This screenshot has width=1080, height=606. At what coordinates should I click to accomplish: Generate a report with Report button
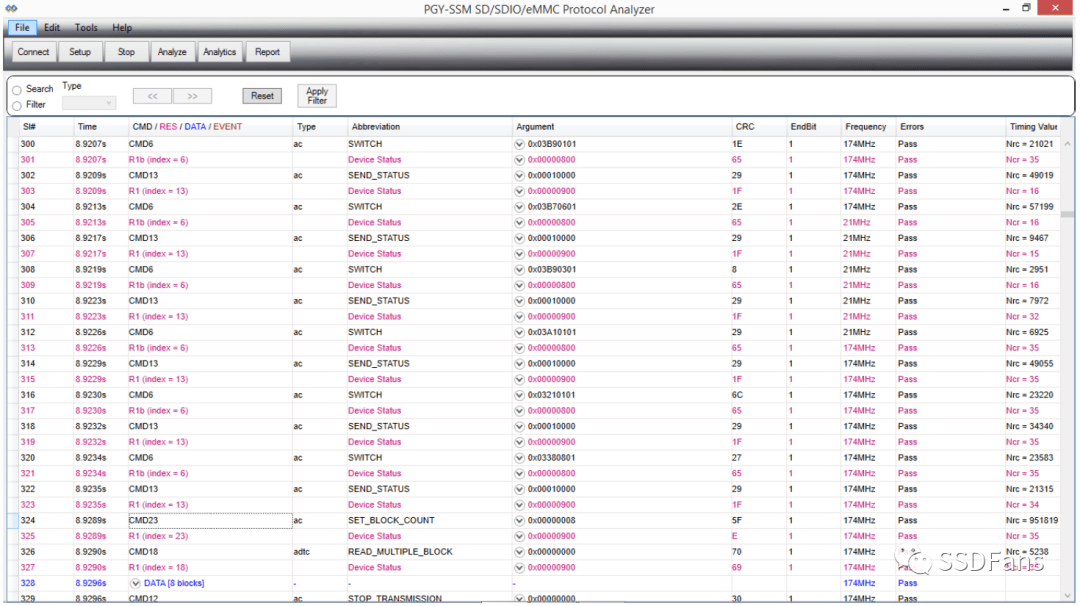point(267,52)
